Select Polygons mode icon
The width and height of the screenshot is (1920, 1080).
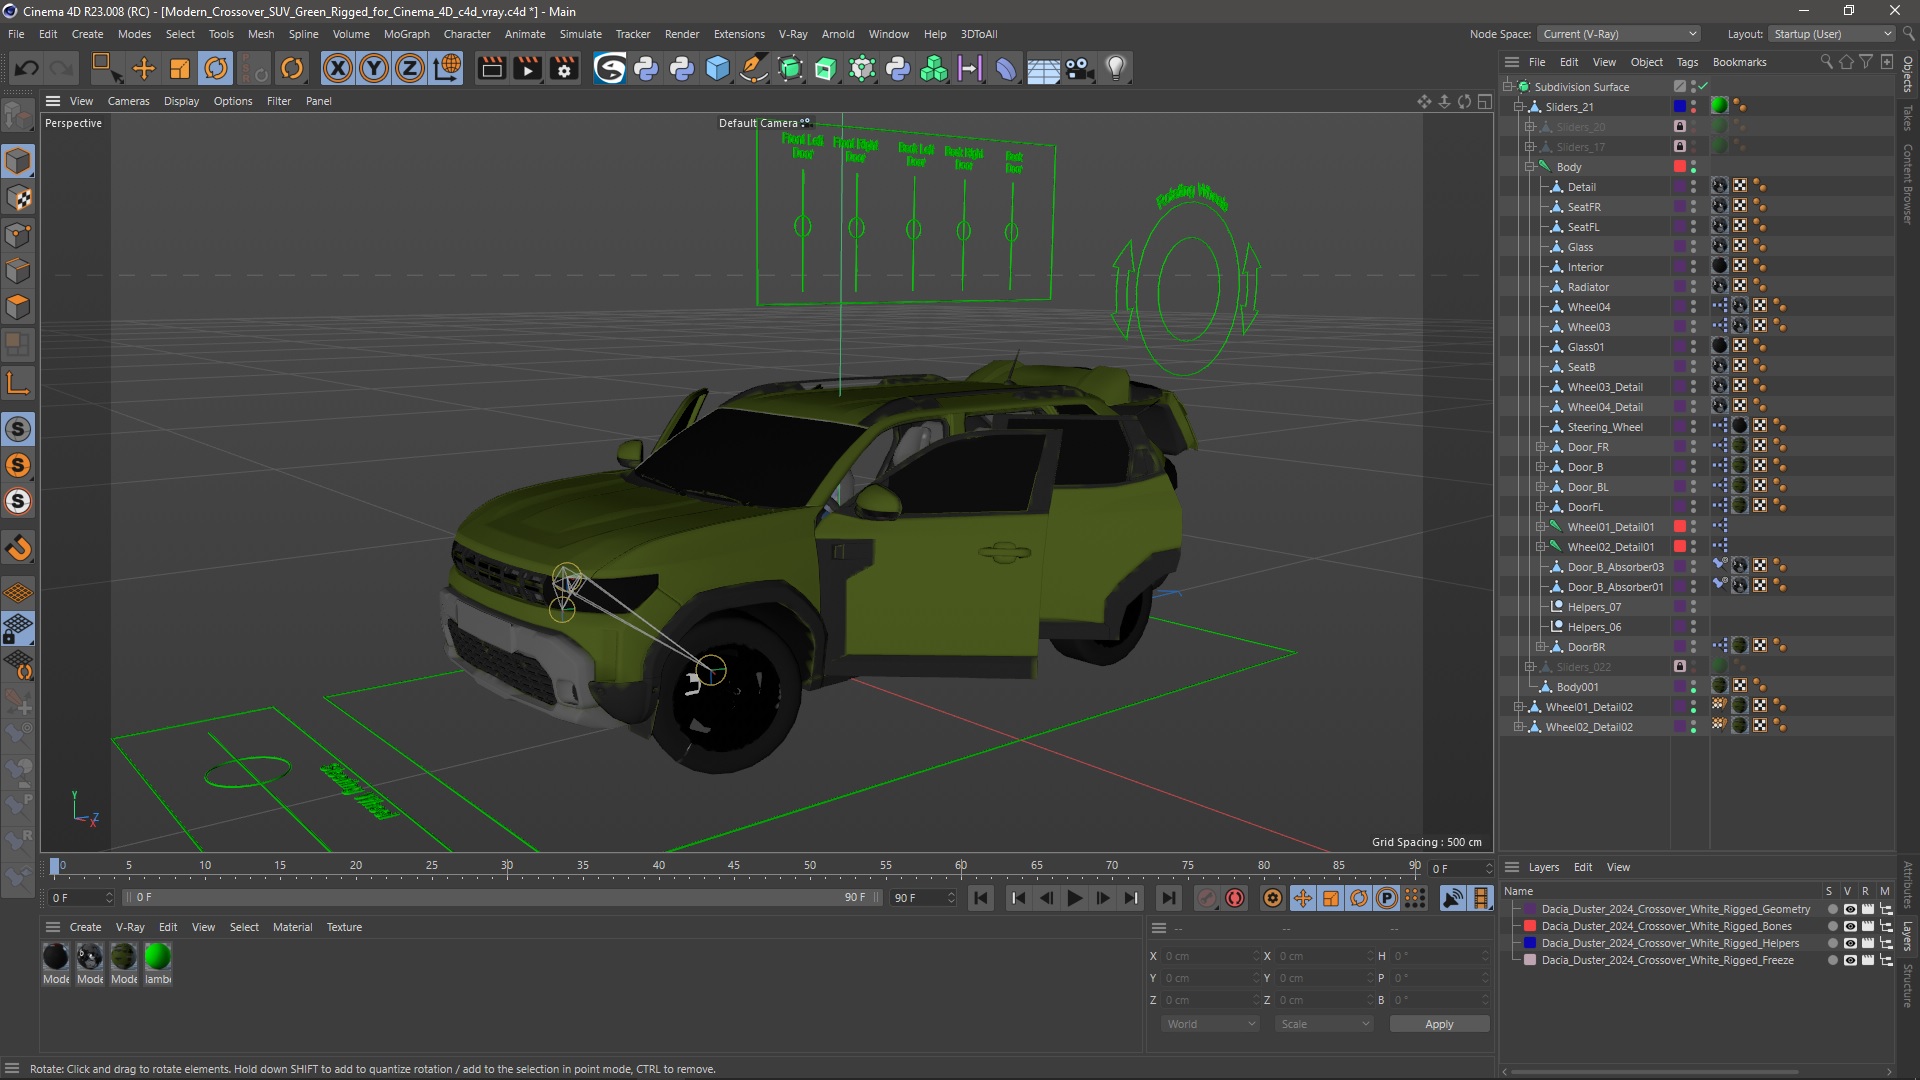click(18, 307)
